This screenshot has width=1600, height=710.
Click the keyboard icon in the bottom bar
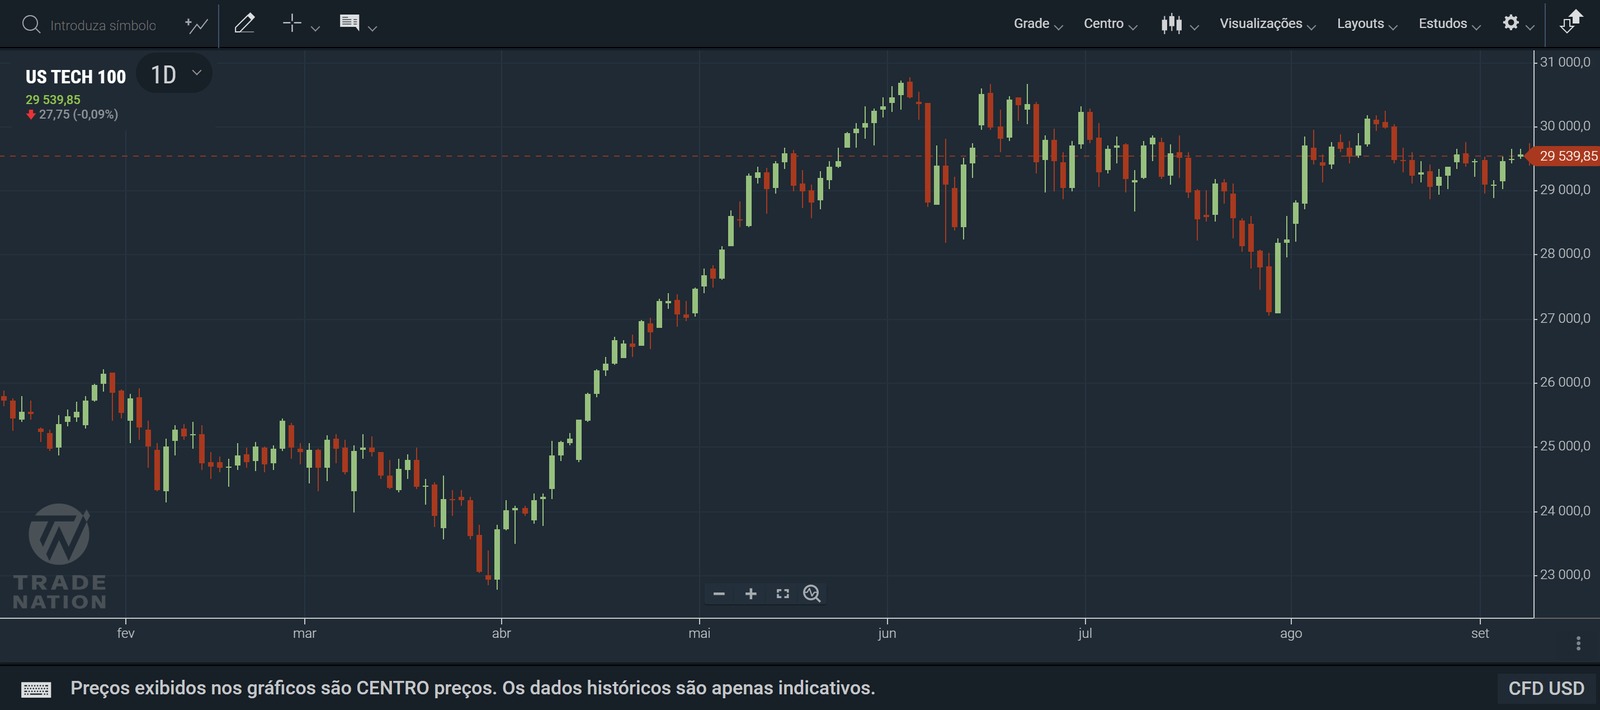pyautogui.click(x=36, y=689)
